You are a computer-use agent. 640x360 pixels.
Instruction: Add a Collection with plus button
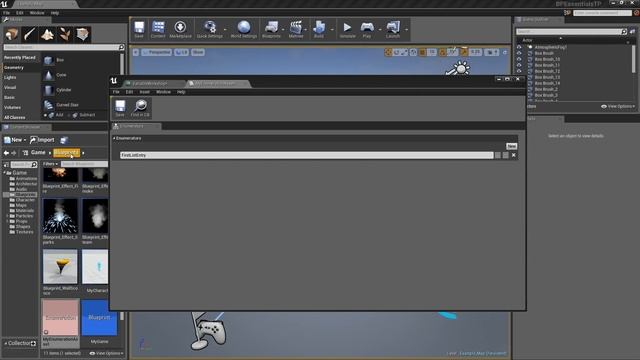tap(33, 344)
